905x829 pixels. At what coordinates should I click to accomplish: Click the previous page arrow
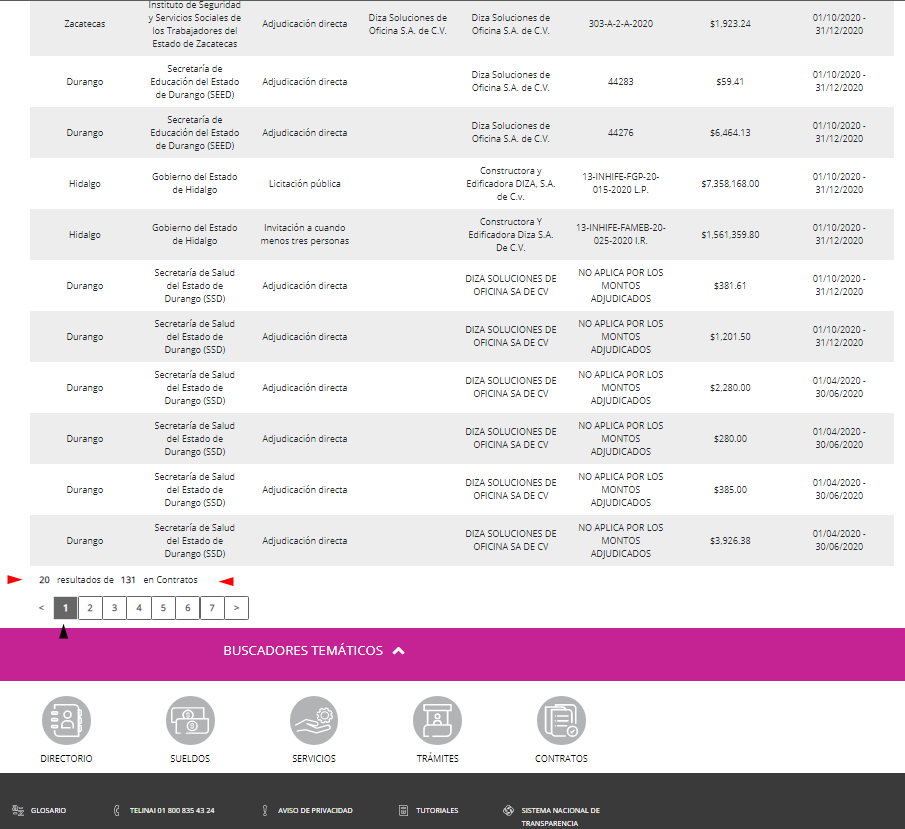[41, 607]
